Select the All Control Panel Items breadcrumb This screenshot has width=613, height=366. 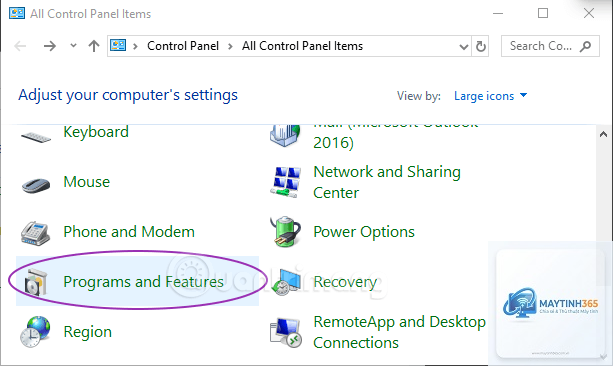[x=302, y=46]
